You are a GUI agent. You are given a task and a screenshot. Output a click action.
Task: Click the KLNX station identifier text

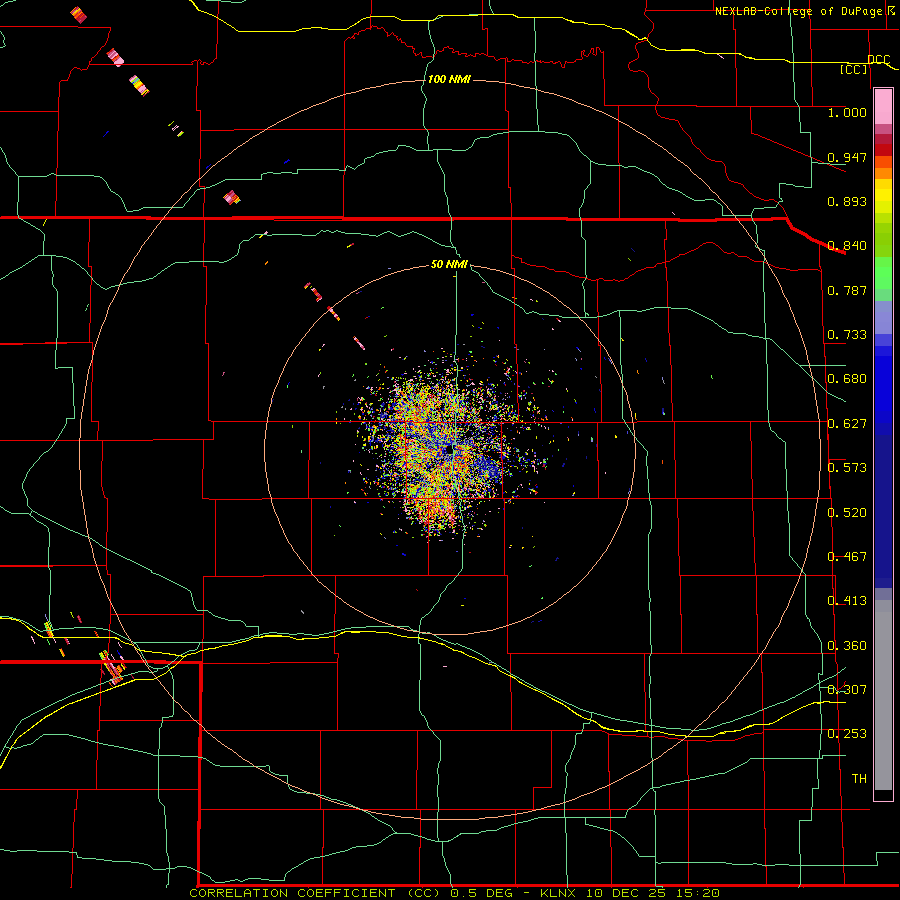(560, 893)
